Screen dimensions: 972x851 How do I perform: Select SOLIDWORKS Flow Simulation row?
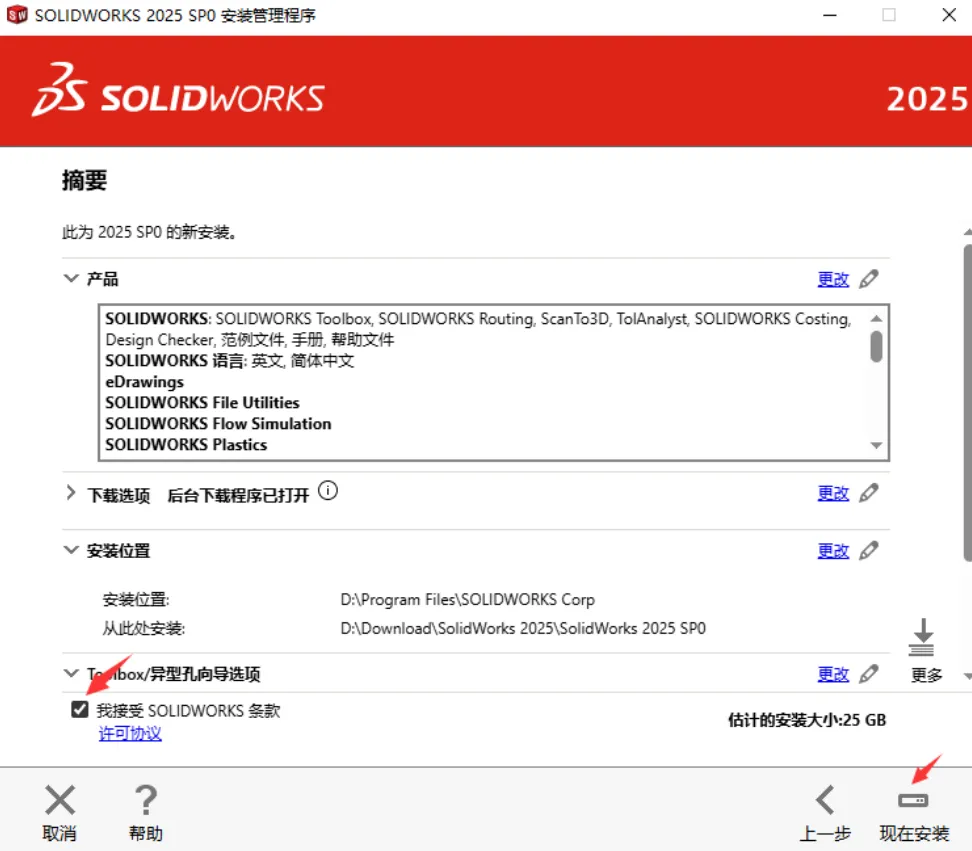point(218,424)
